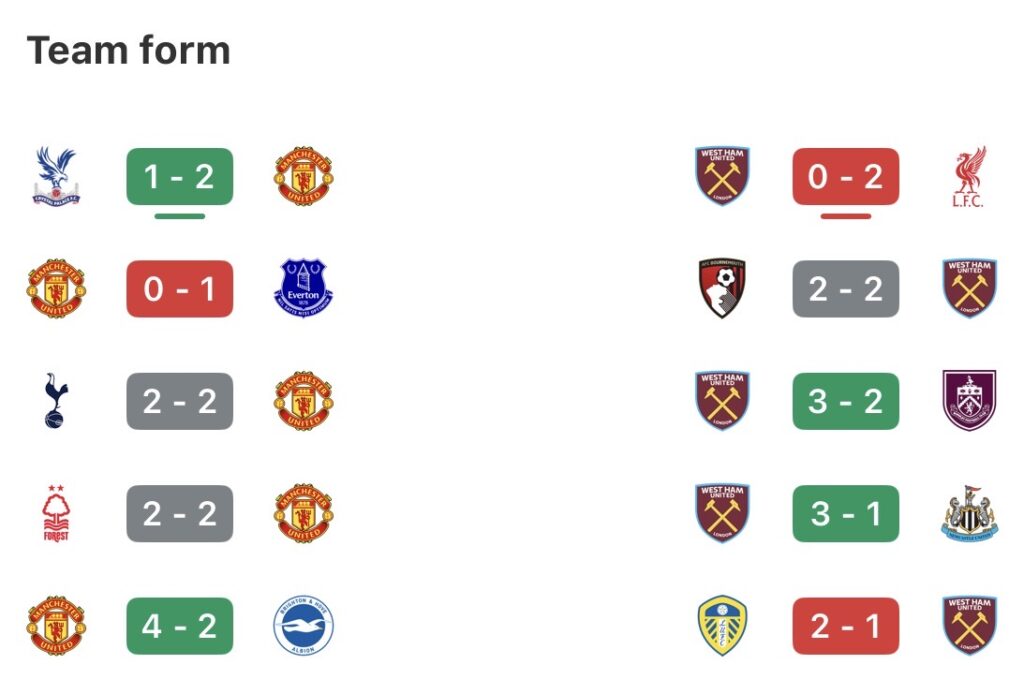Screen dimensions: 1024x694
Task: Click the Crystal Palace club crest
Action: pos(56,176)
